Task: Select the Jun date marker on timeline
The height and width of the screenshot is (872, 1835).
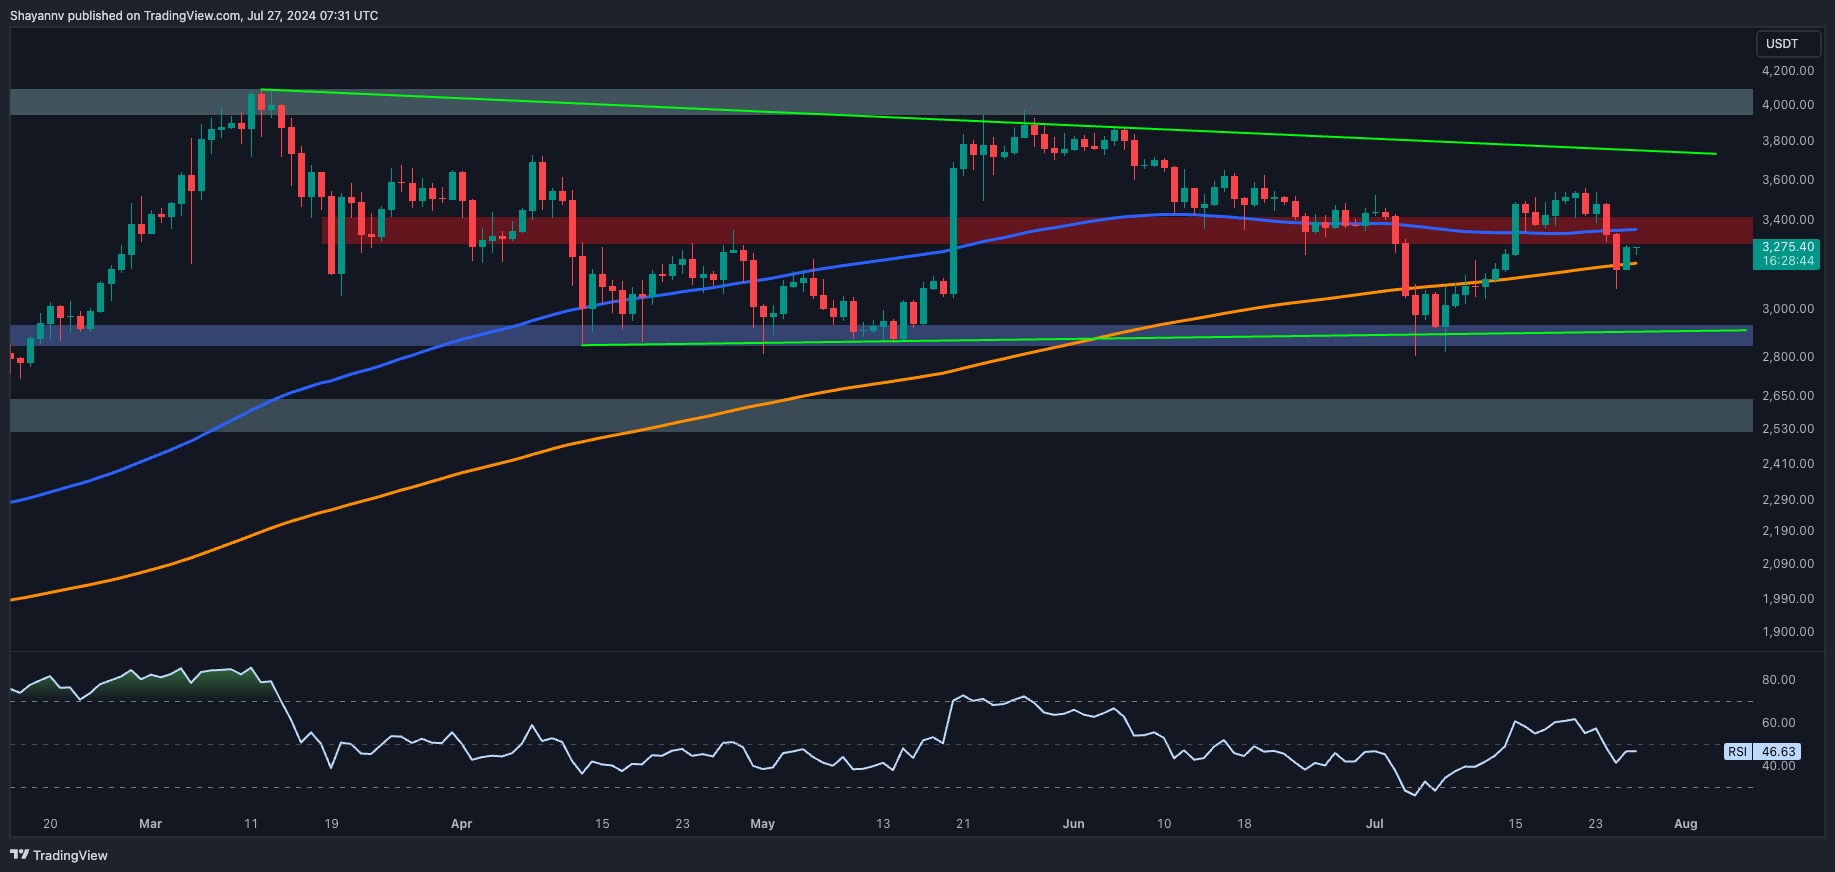Action: [1073, 824]
